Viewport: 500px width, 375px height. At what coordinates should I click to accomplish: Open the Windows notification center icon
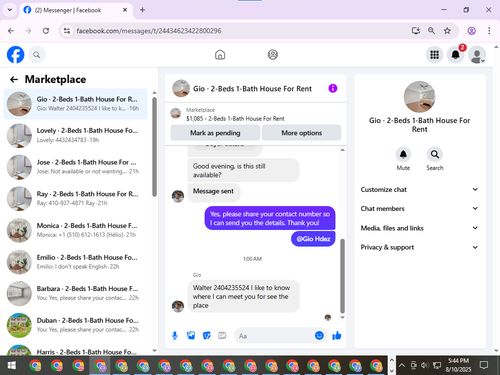[x=484, y=365]
